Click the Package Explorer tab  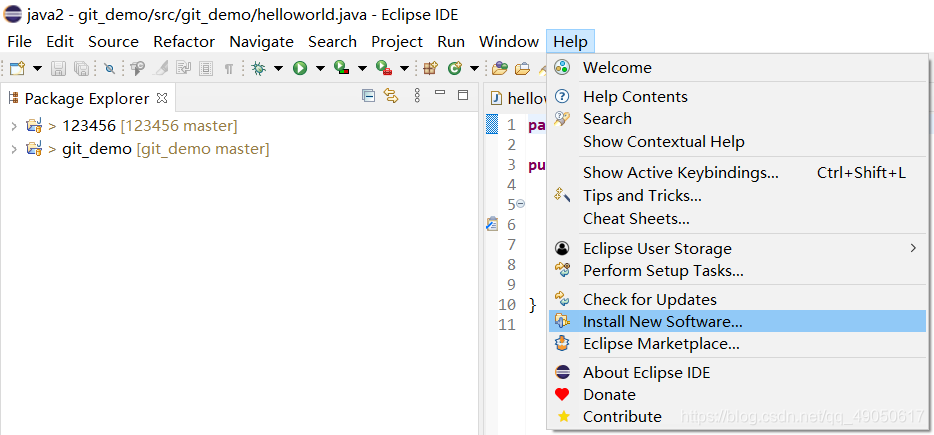tap(86, 98)
